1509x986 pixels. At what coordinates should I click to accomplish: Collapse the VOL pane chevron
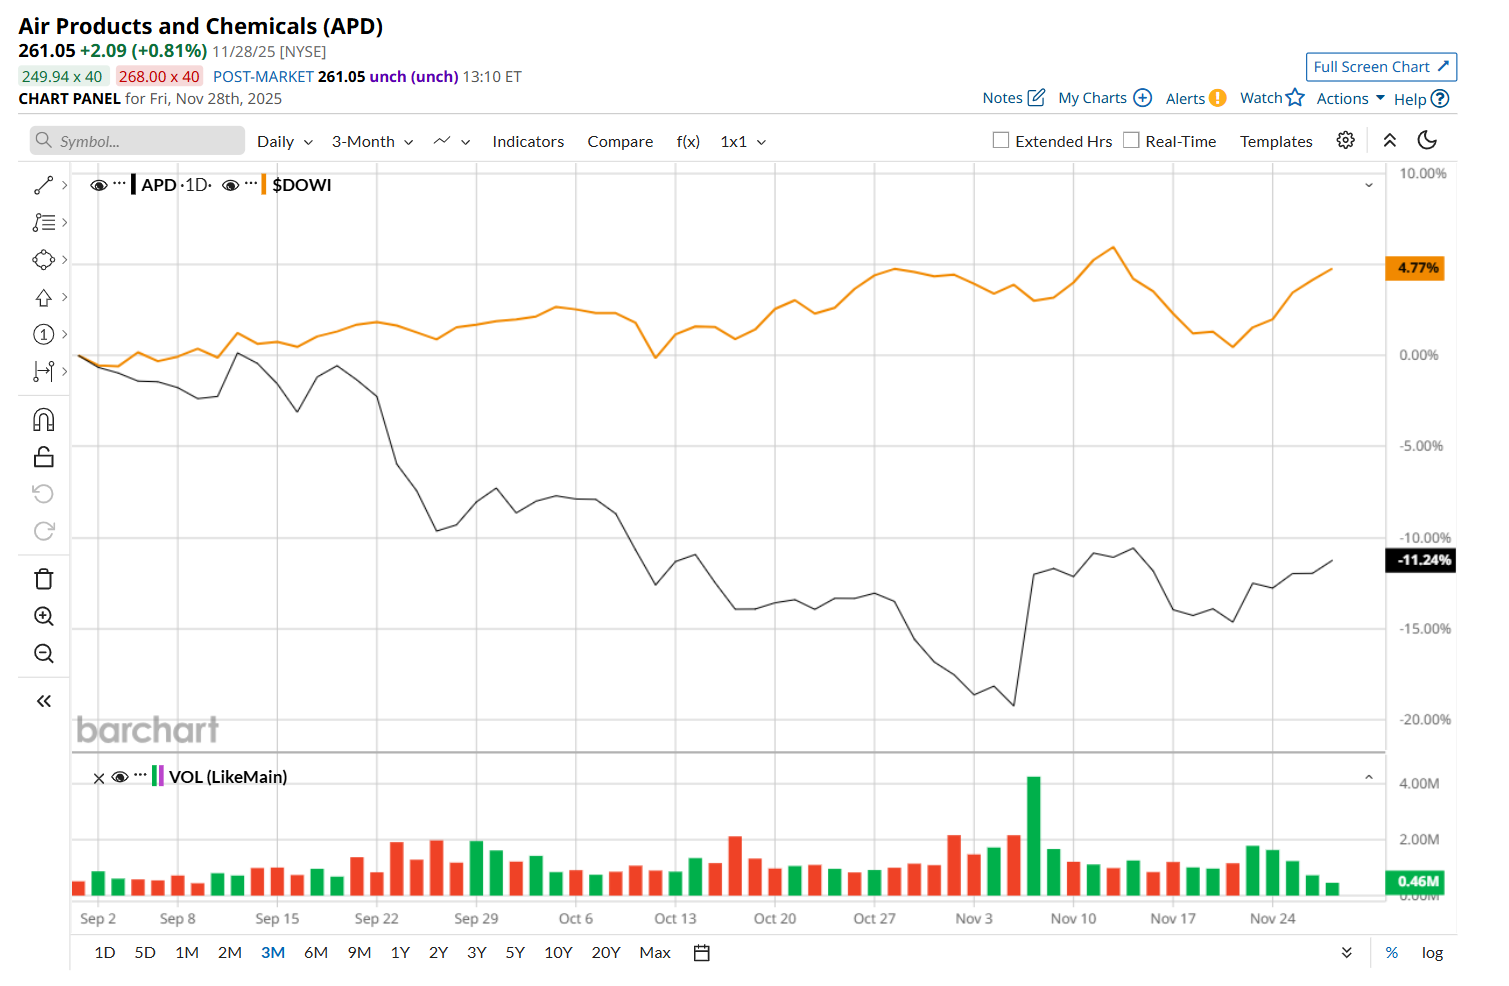click(1369, 777)
